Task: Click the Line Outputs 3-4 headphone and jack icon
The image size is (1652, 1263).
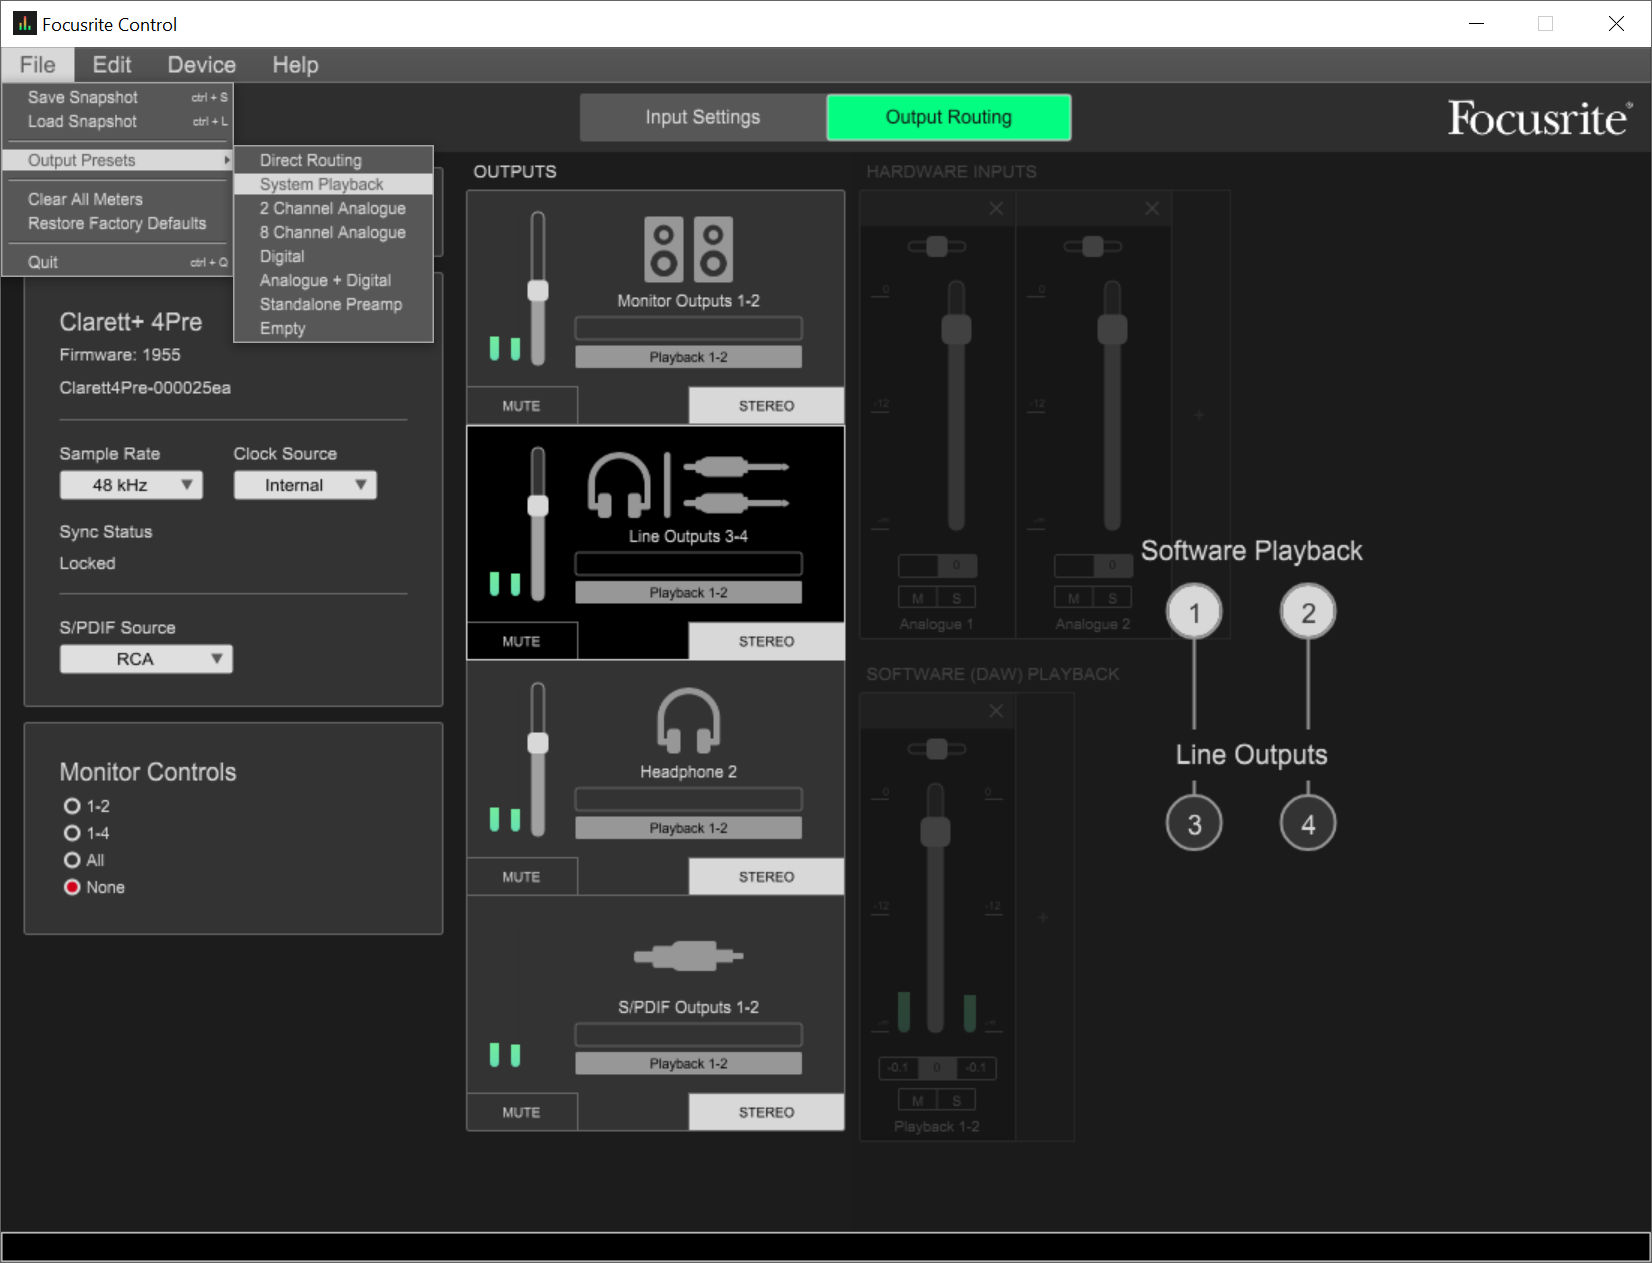Action: point(688,485)
